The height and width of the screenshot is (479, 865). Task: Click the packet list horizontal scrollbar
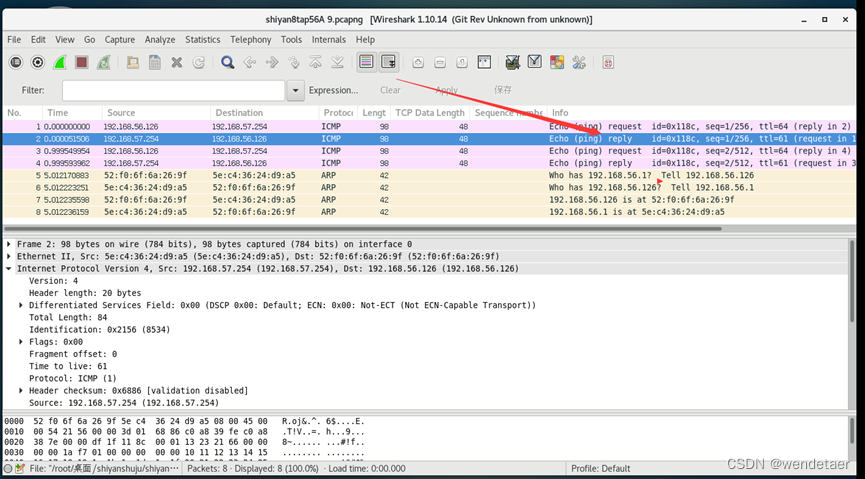point(364,228)
